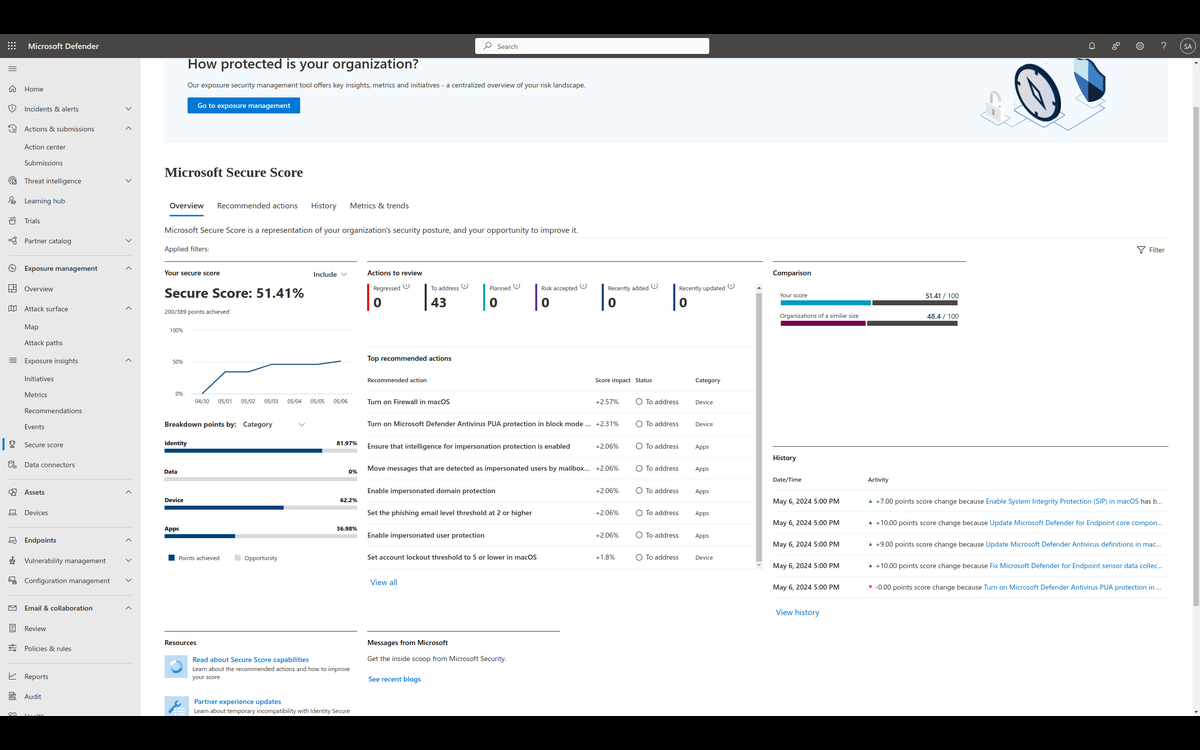This screenshot has width=1200, height=750.
Task: Open Partner experience updates link
Action: tap(237, 702)
